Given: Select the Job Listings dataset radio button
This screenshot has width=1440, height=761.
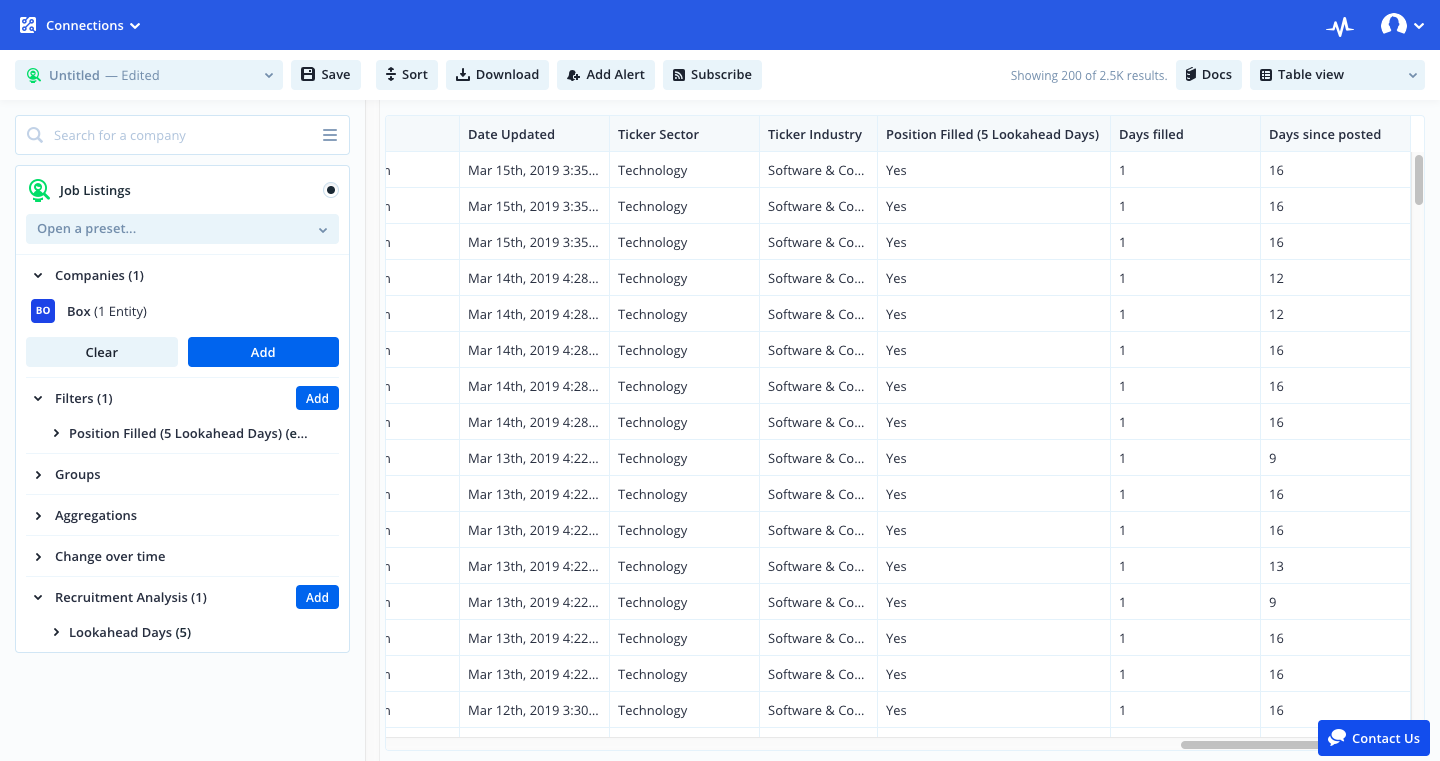Looking at the screenshot, I should [x=331, y=190].
